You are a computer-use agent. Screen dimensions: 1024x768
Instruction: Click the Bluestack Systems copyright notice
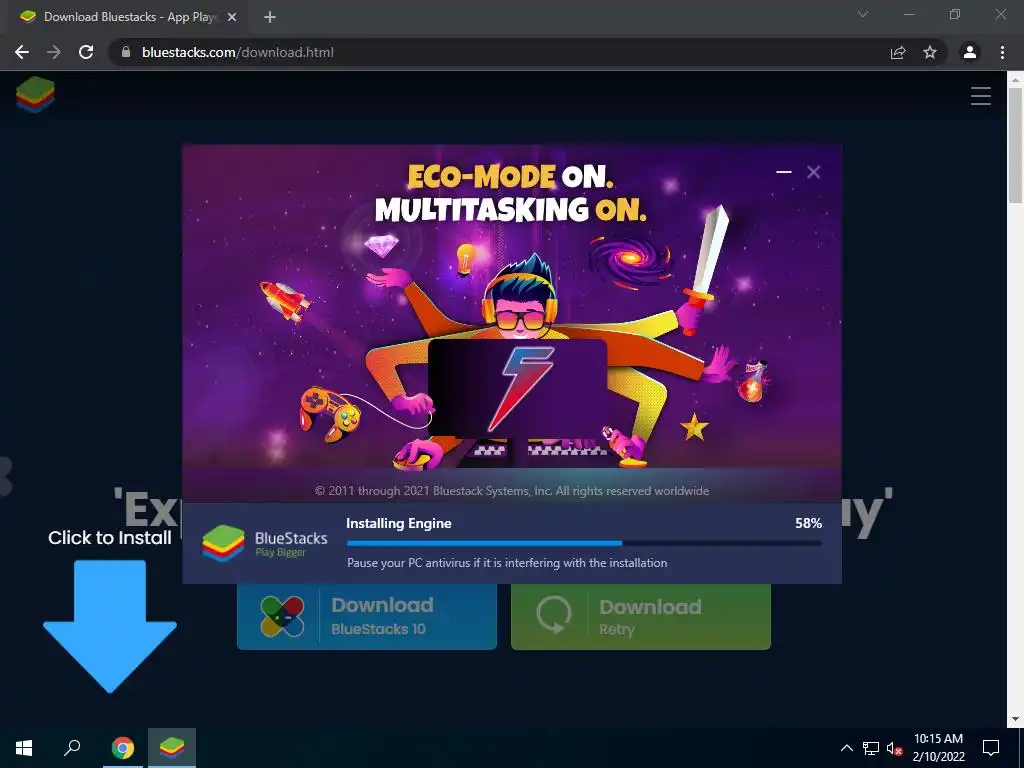(x=512, y=491)
